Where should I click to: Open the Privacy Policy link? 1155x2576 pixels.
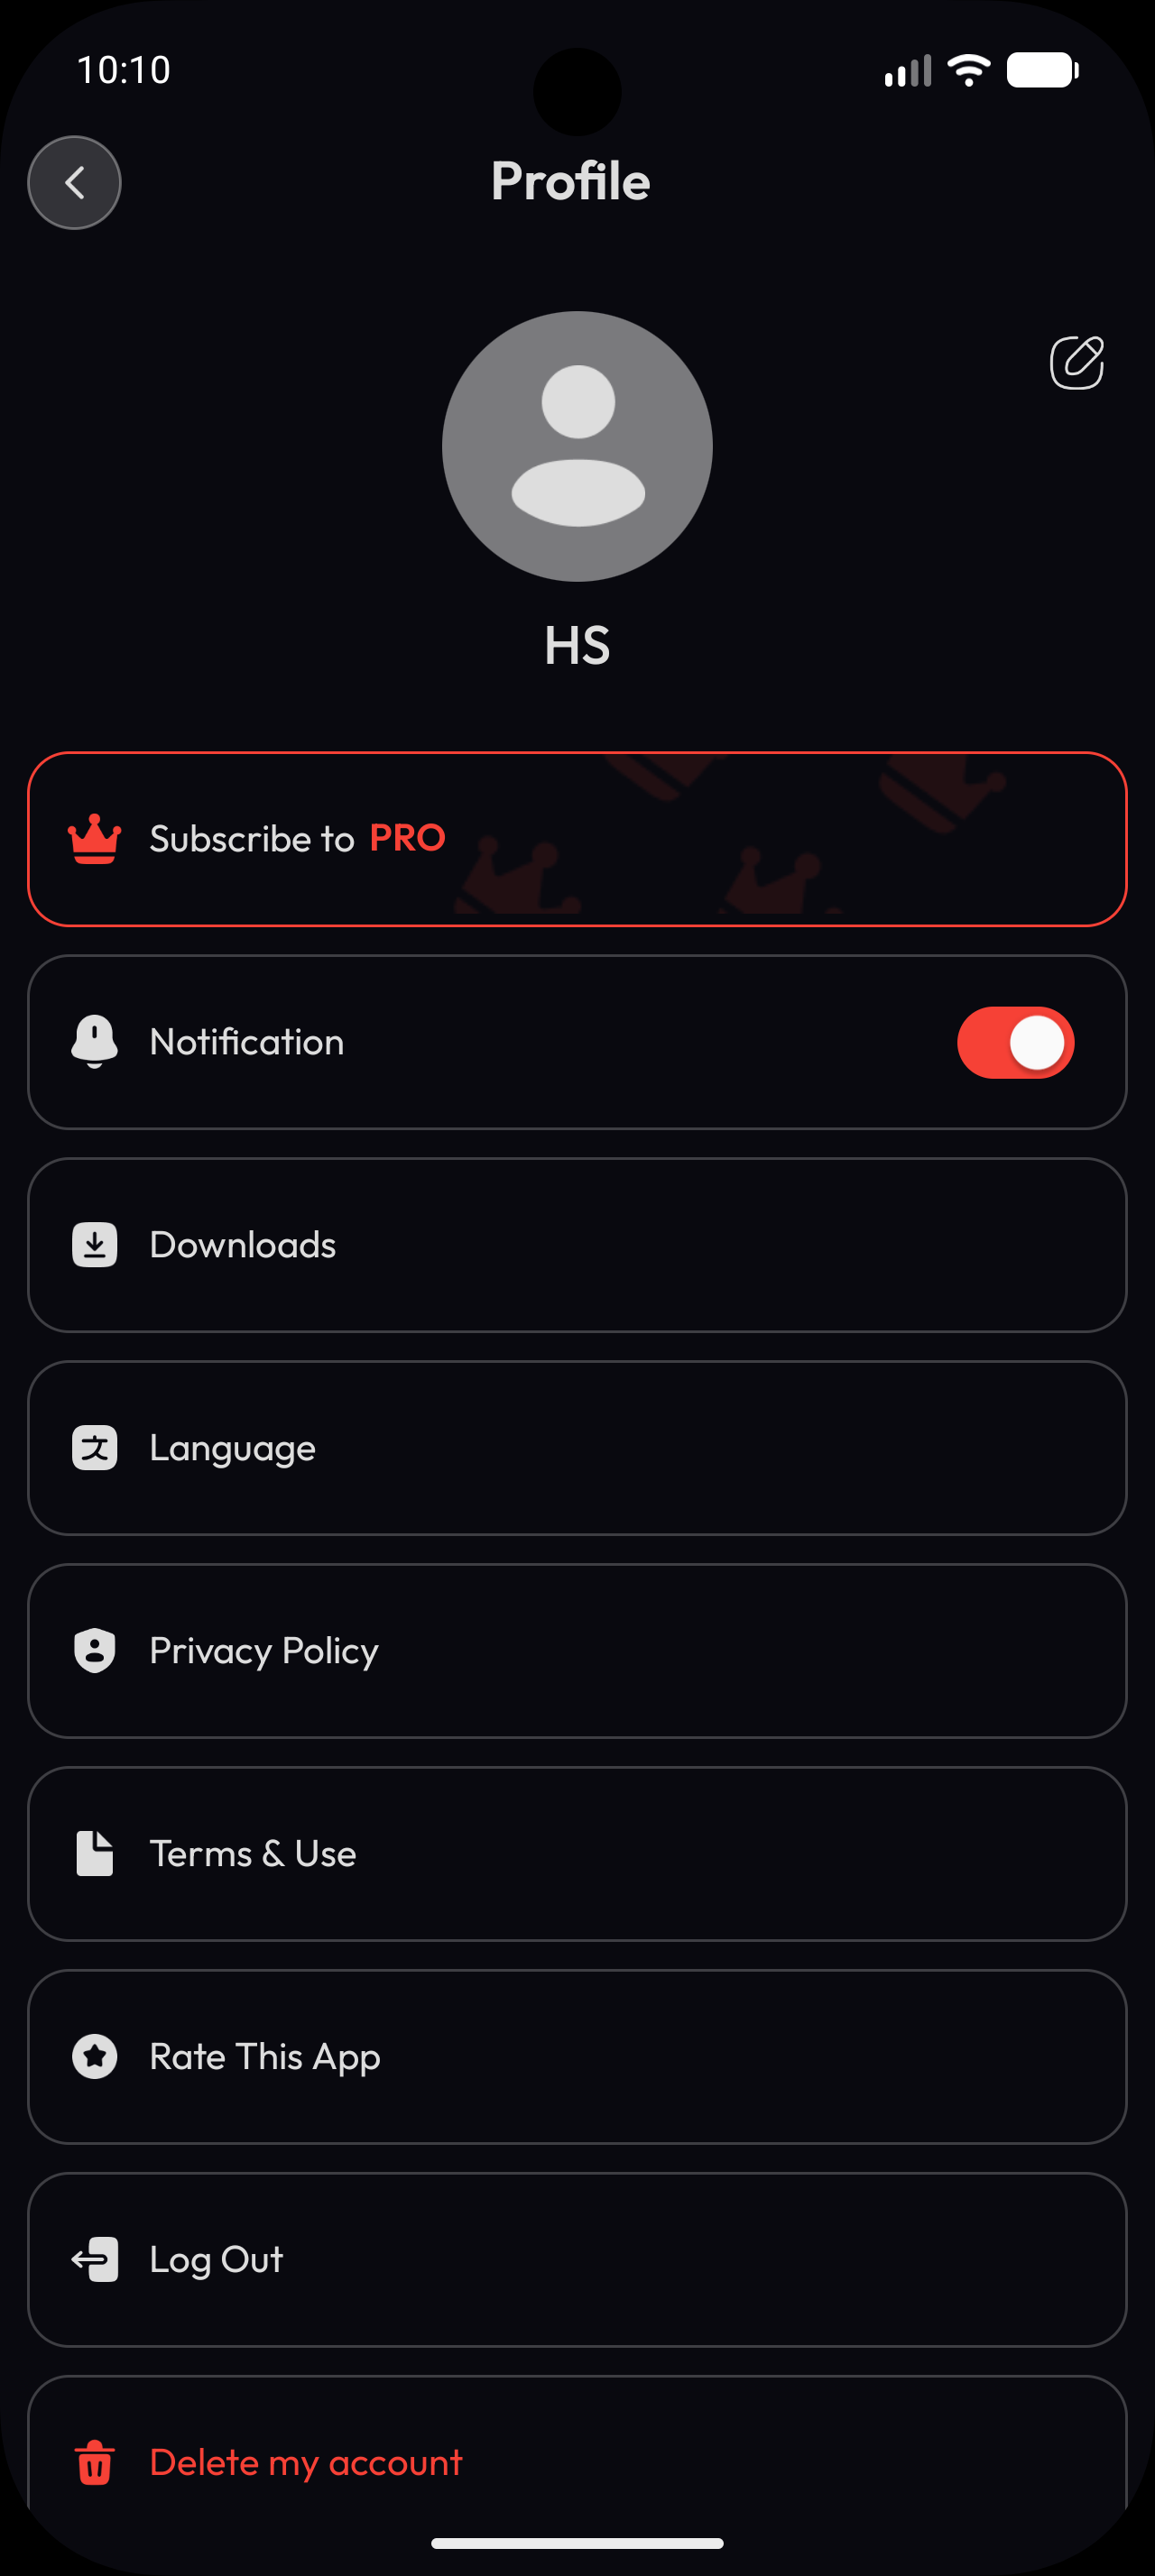pyautogui.click(x=577, y=1651)
